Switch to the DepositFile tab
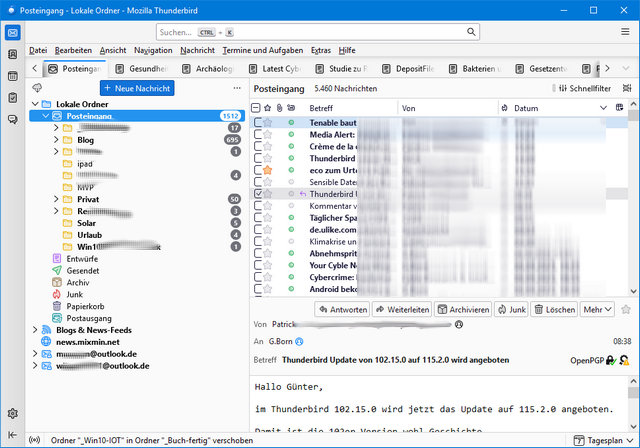 (409, 69)
